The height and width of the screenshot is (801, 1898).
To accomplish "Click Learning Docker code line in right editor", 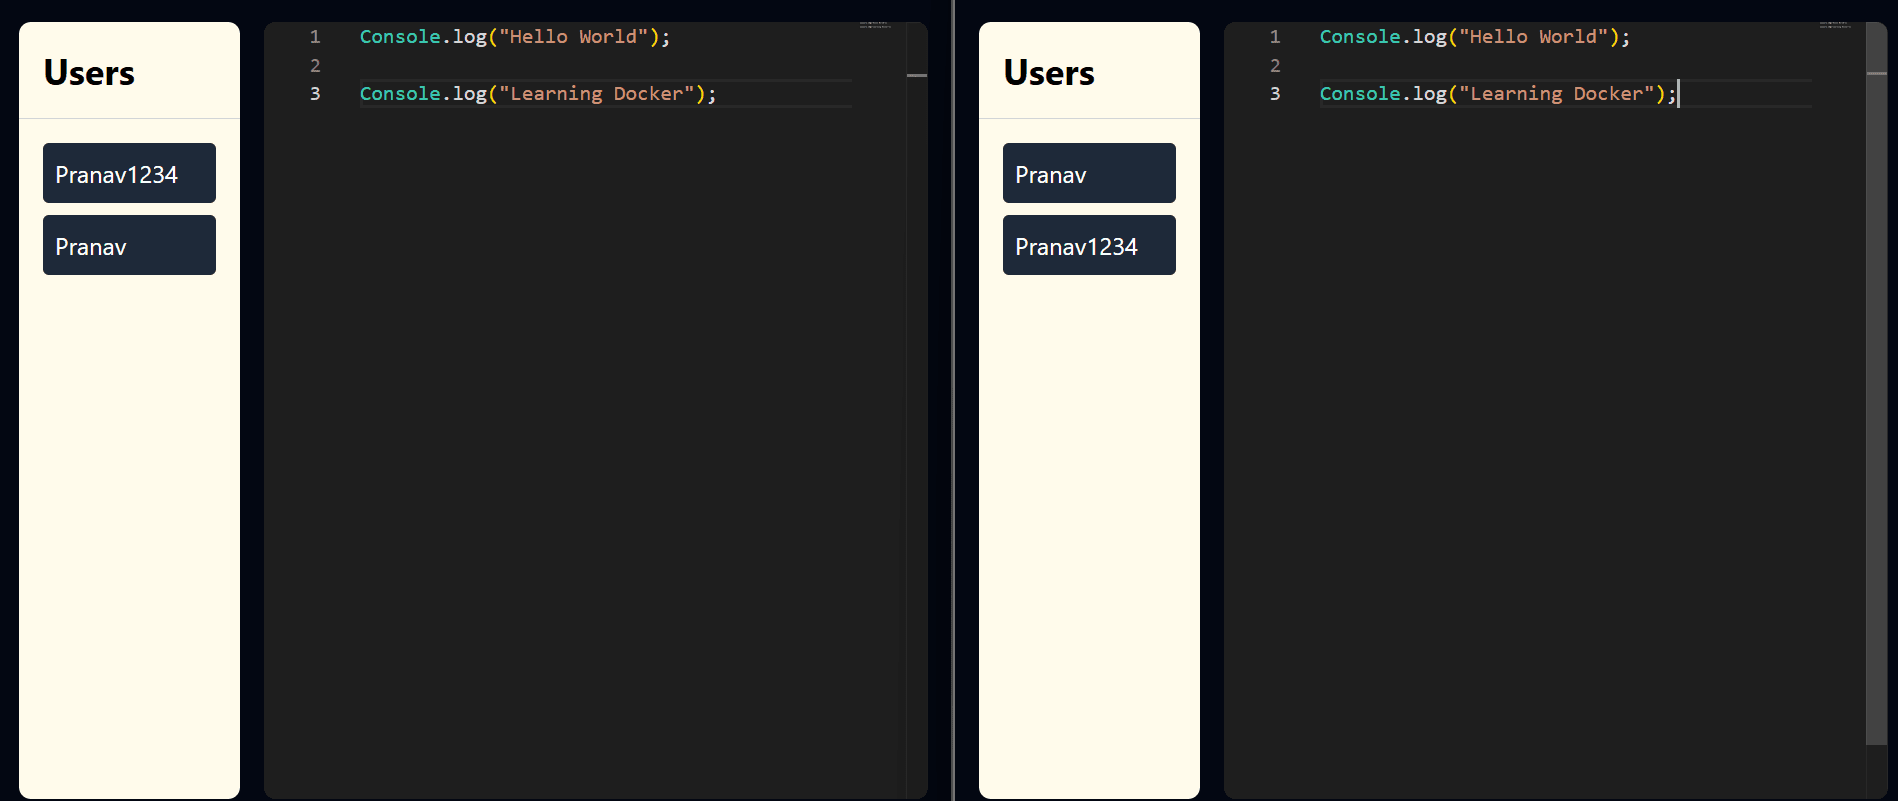I will (1498, 94).
